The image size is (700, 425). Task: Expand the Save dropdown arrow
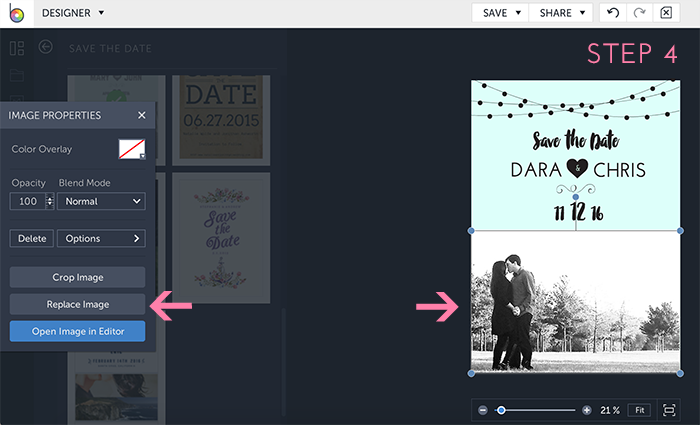tap(518, 13)
